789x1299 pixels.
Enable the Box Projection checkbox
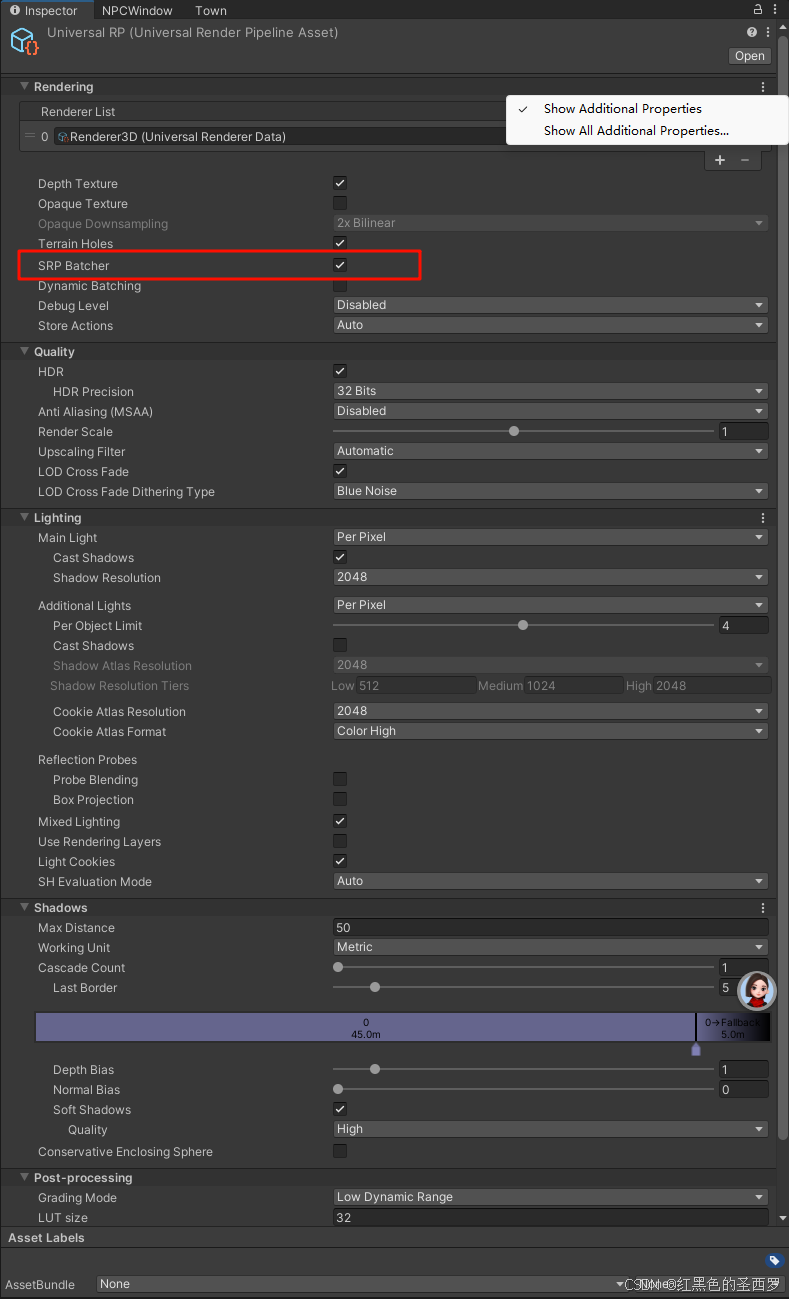click(340, 799)
